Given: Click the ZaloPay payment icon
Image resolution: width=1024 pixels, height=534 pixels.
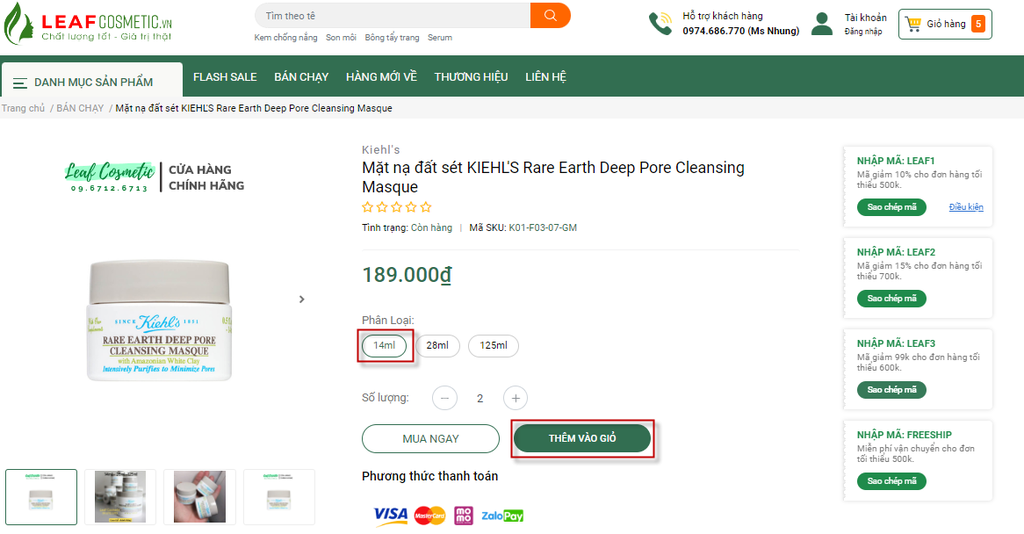Looking at the screenshot, I should (x=502, y=516).
